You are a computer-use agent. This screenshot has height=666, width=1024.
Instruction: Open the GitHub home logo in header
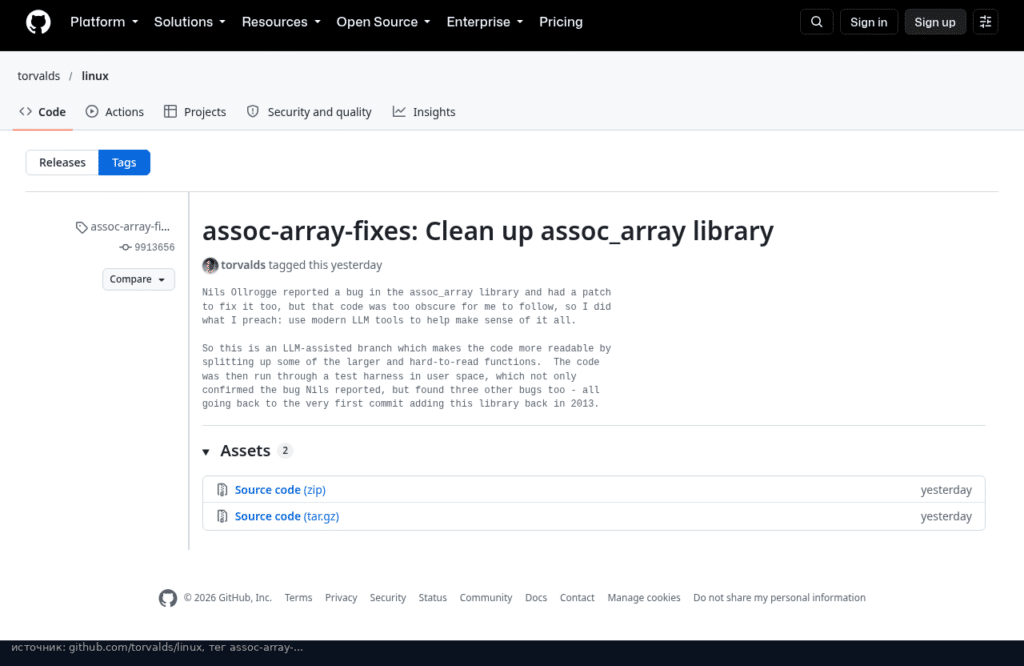pos(38,22)
